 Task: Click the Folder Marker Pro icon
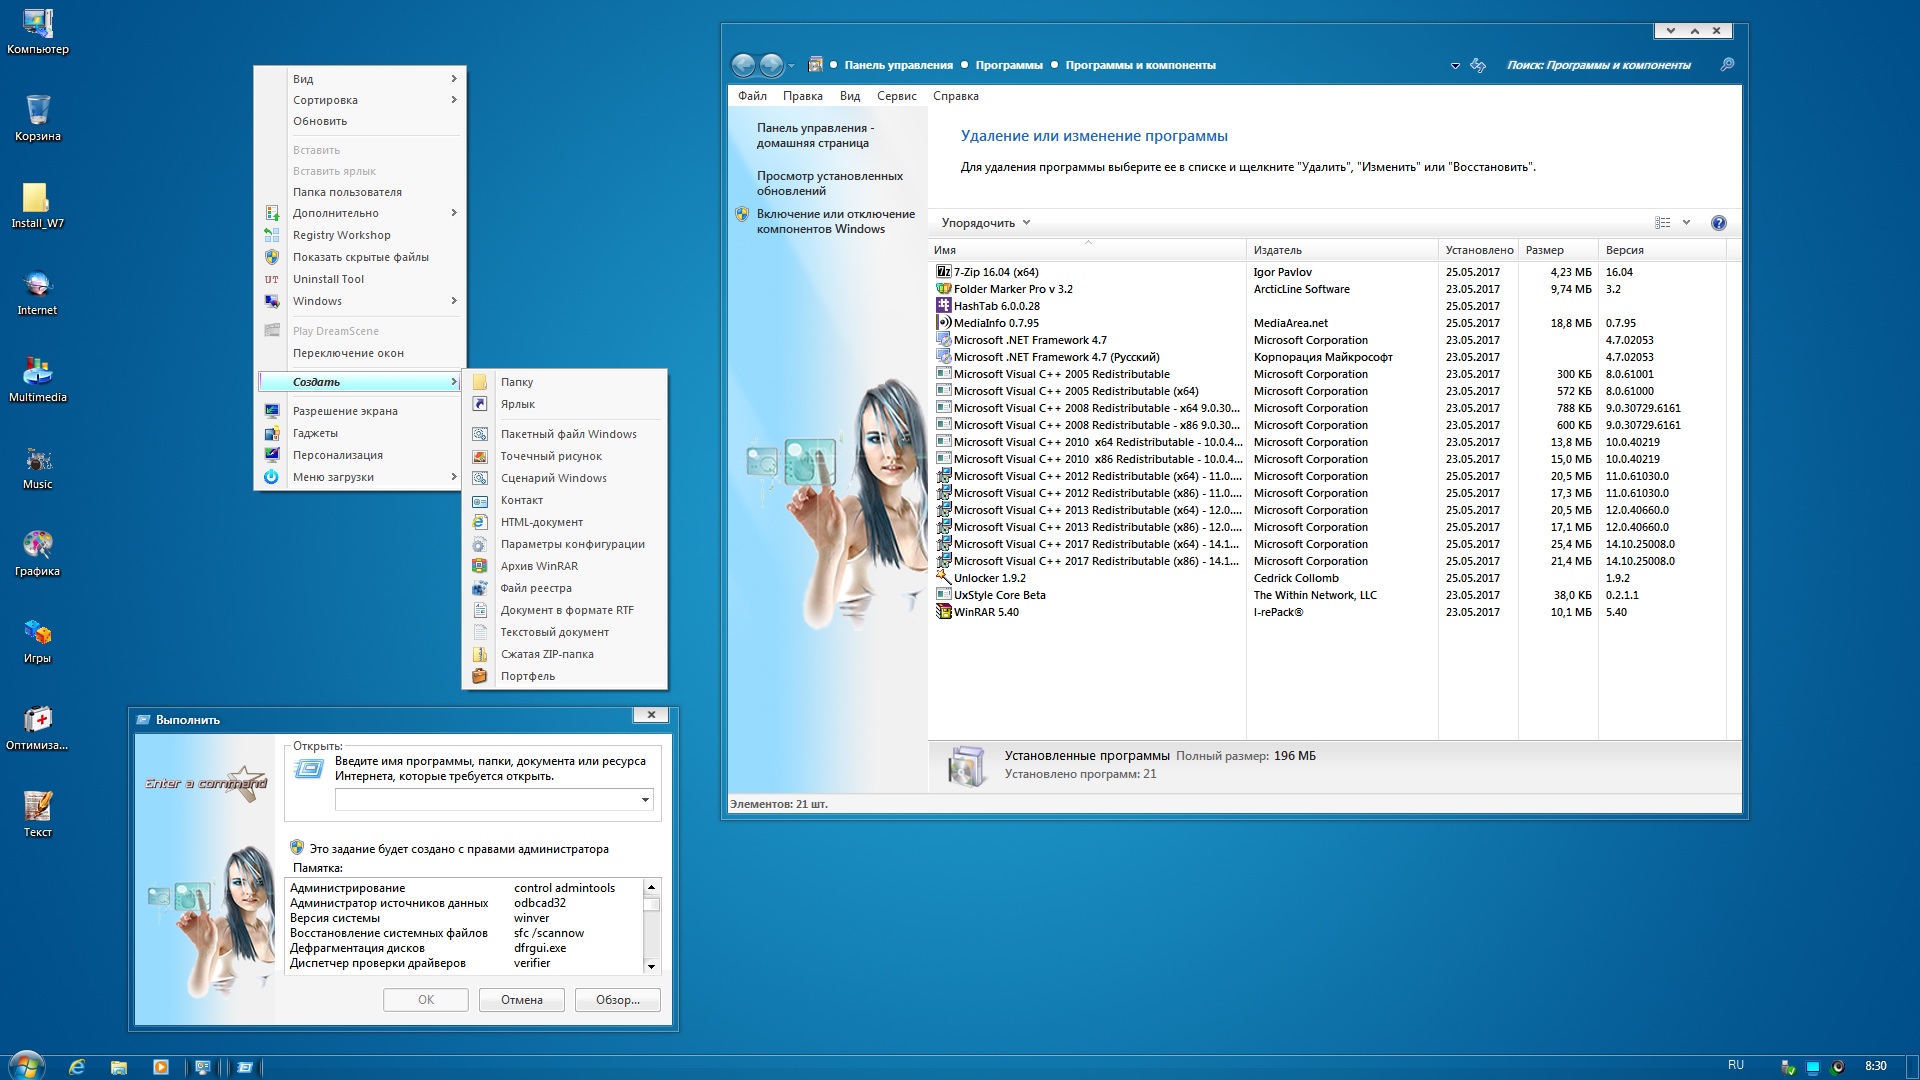click(x=943, y=287)
